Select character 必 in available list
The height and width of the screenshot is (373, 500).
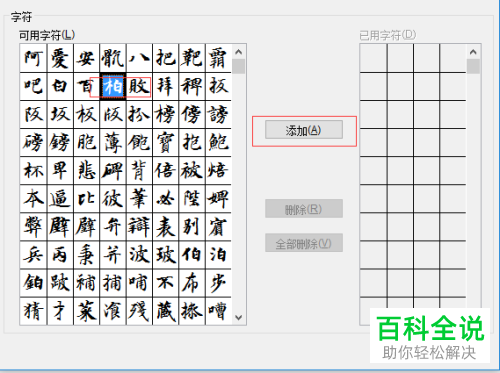click(x=166, y=199)
